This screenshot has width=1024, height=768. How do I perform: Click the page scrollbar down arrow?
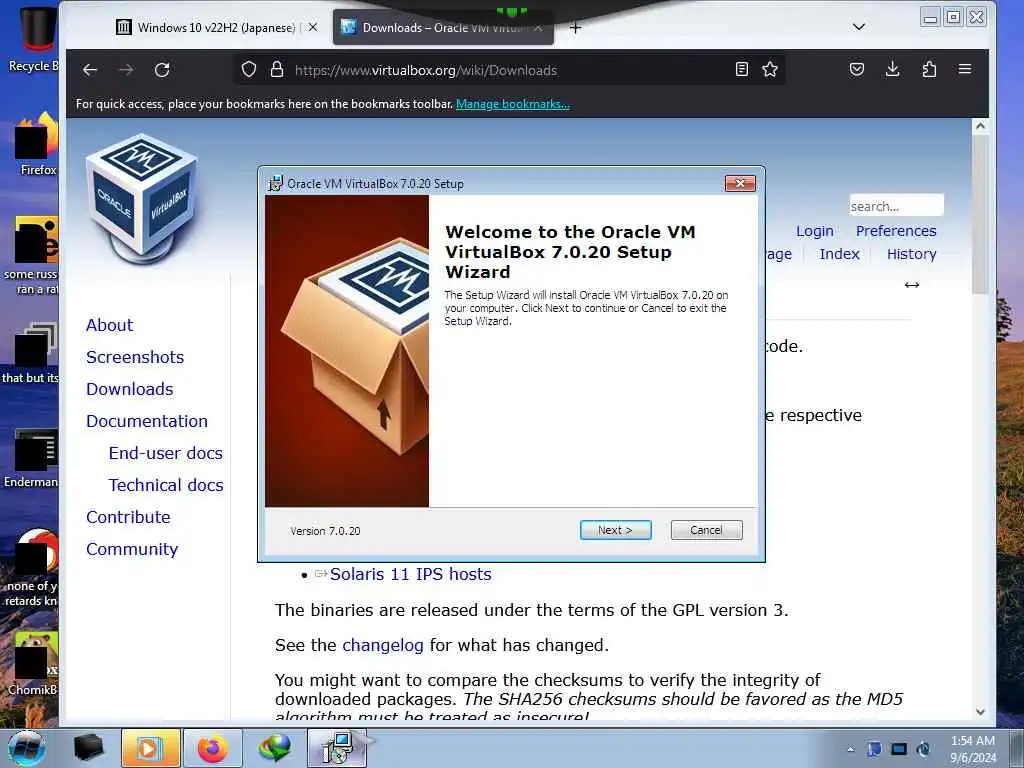980,712
